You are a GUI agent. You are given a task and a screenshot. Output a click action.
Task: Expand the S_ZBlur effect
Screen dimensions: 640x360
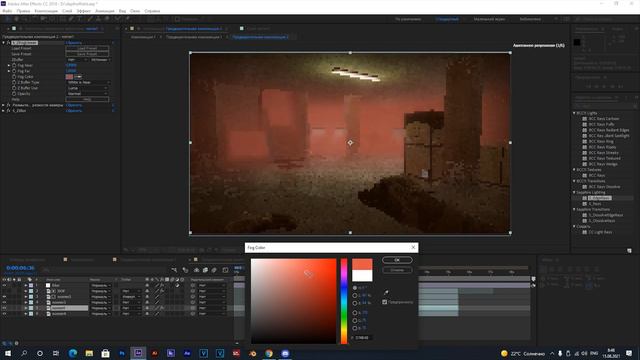pyautogui.click(x=3, y=111)
